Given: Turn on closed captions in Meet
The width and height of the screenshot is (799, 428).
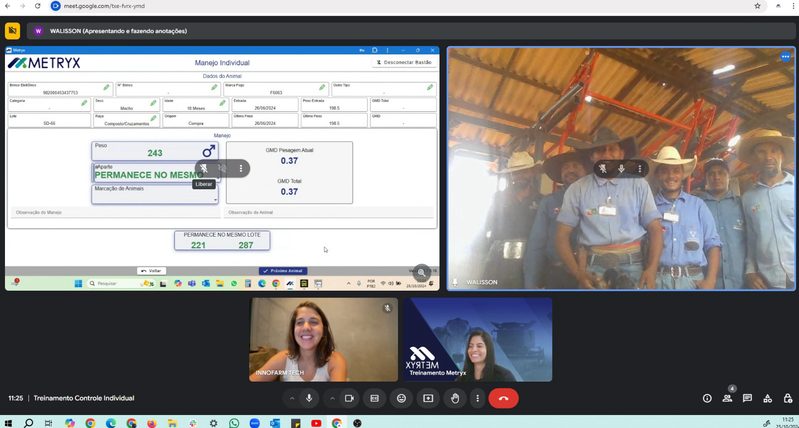Looking at the screenshot, I should tap(375, 398).
